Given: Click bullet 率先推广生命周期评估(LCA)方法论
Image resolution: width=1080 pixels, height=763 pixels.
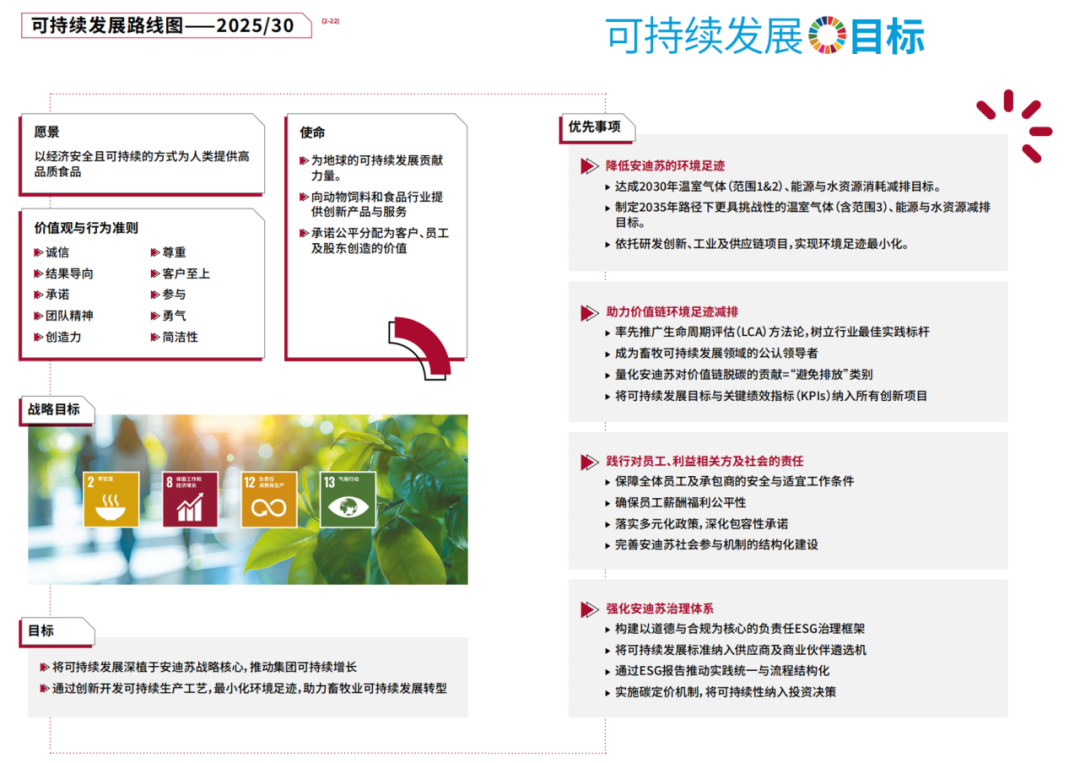Looking at the screenshot, I should click(x=771, y=332).
